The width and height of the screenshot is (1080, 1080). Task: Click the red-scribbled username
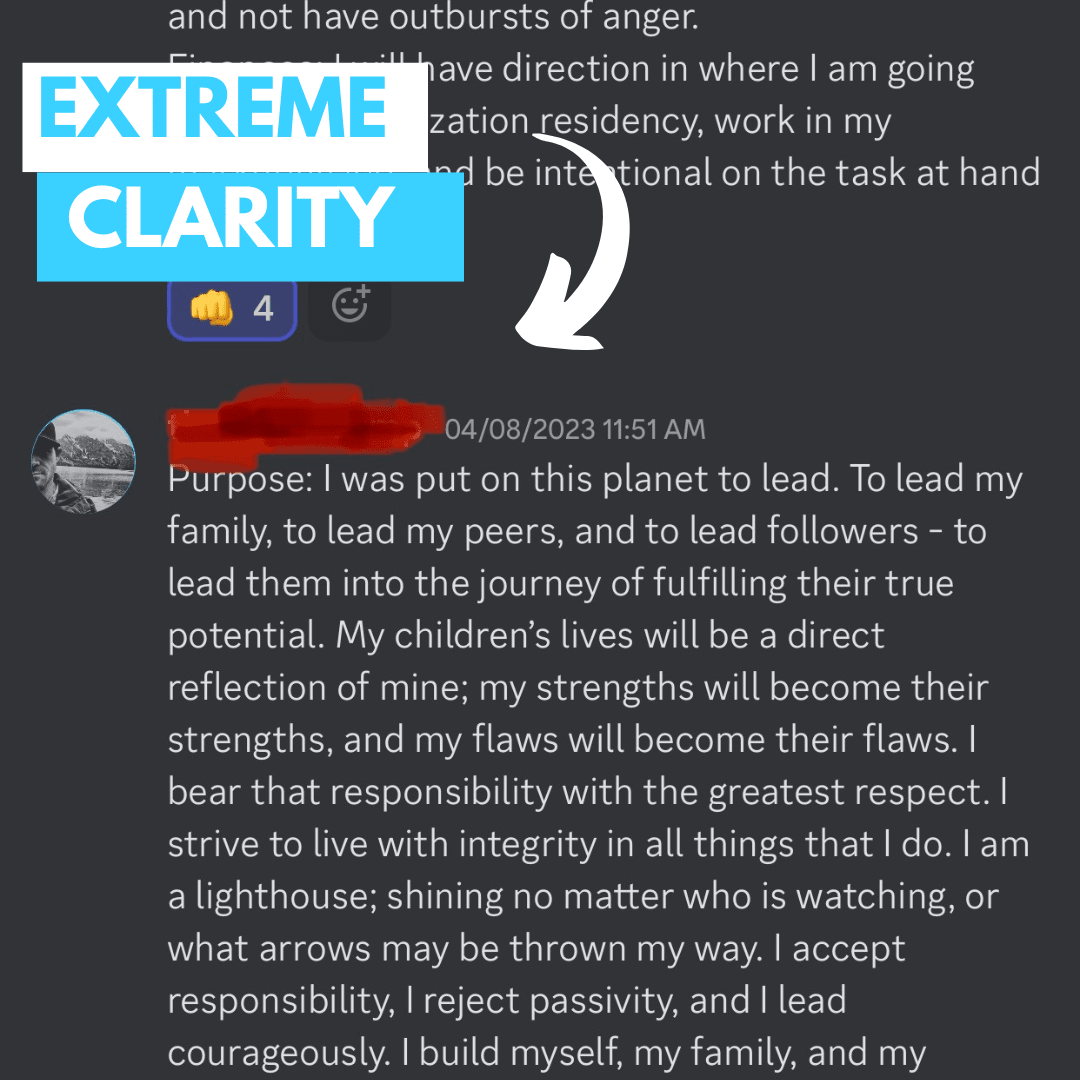[x=307, y=424]
